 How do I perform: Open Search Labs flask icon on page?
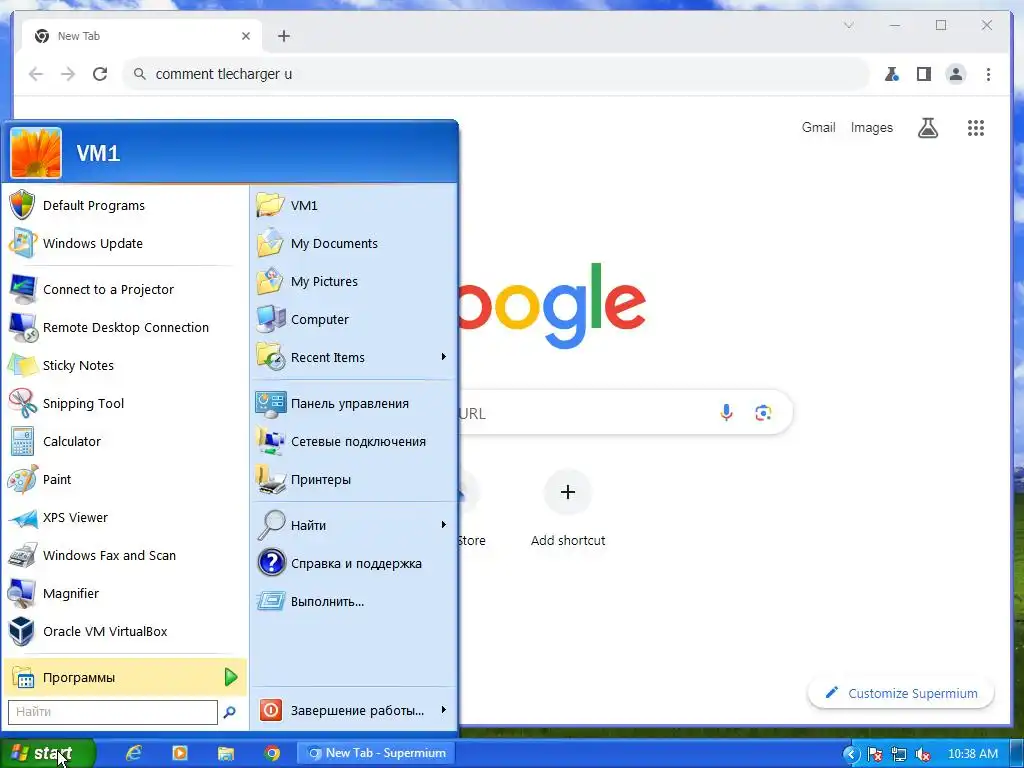pos(928,128)
